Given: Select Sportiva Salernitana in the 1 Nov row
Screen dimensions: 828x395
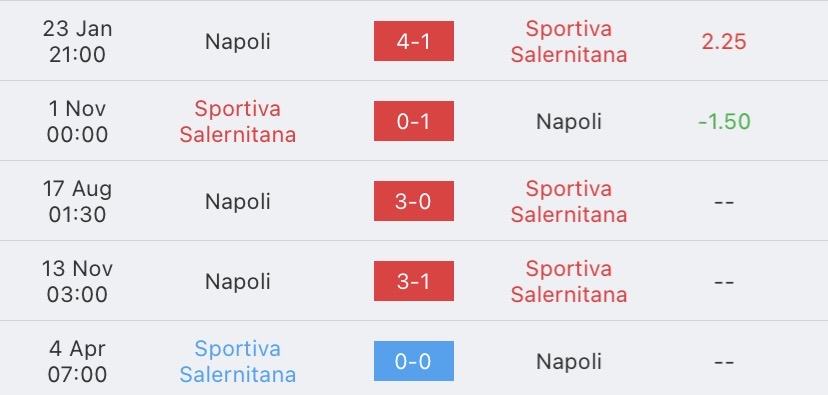Looking at the screenshot, I should coord(238,121).
